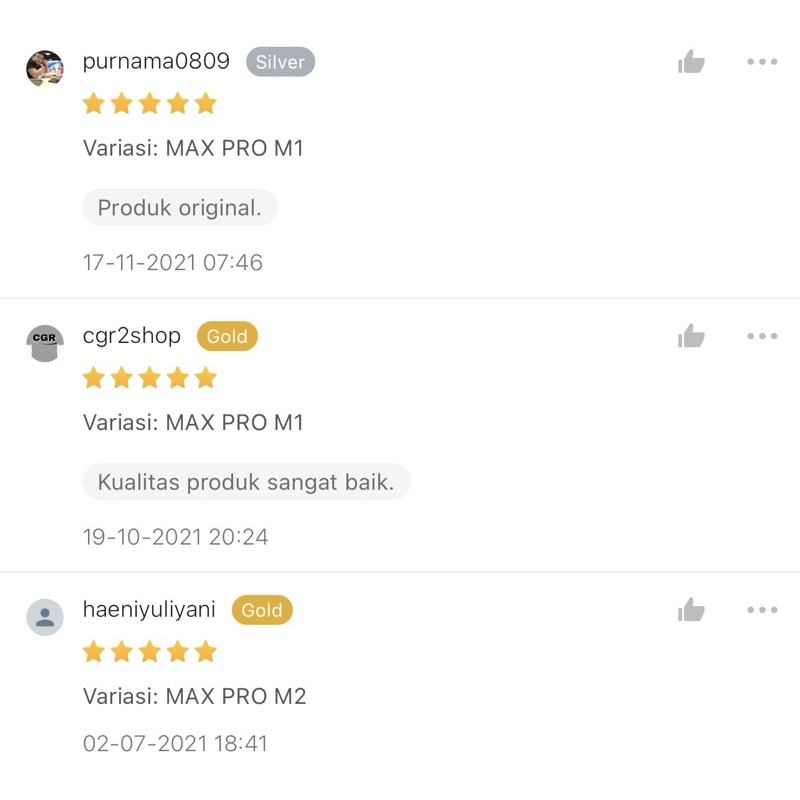The width and height of the screenshot is (800, 800).
Task: Open more options for haeniyuliyani's review
Action: (x=762, y=610)
